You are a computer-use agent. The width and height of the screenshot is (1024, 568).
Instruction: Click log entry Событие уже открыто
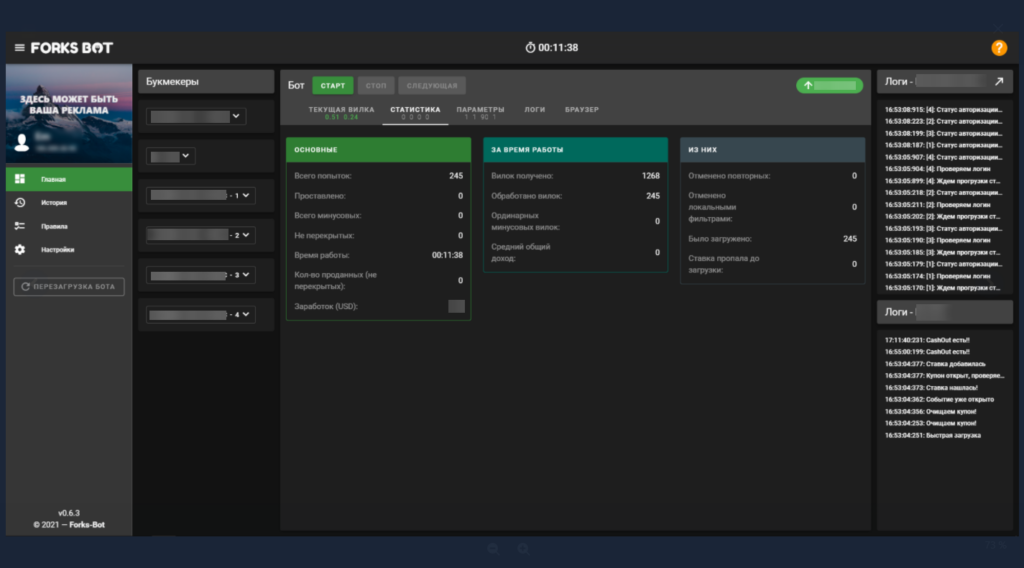click(939, 400)
